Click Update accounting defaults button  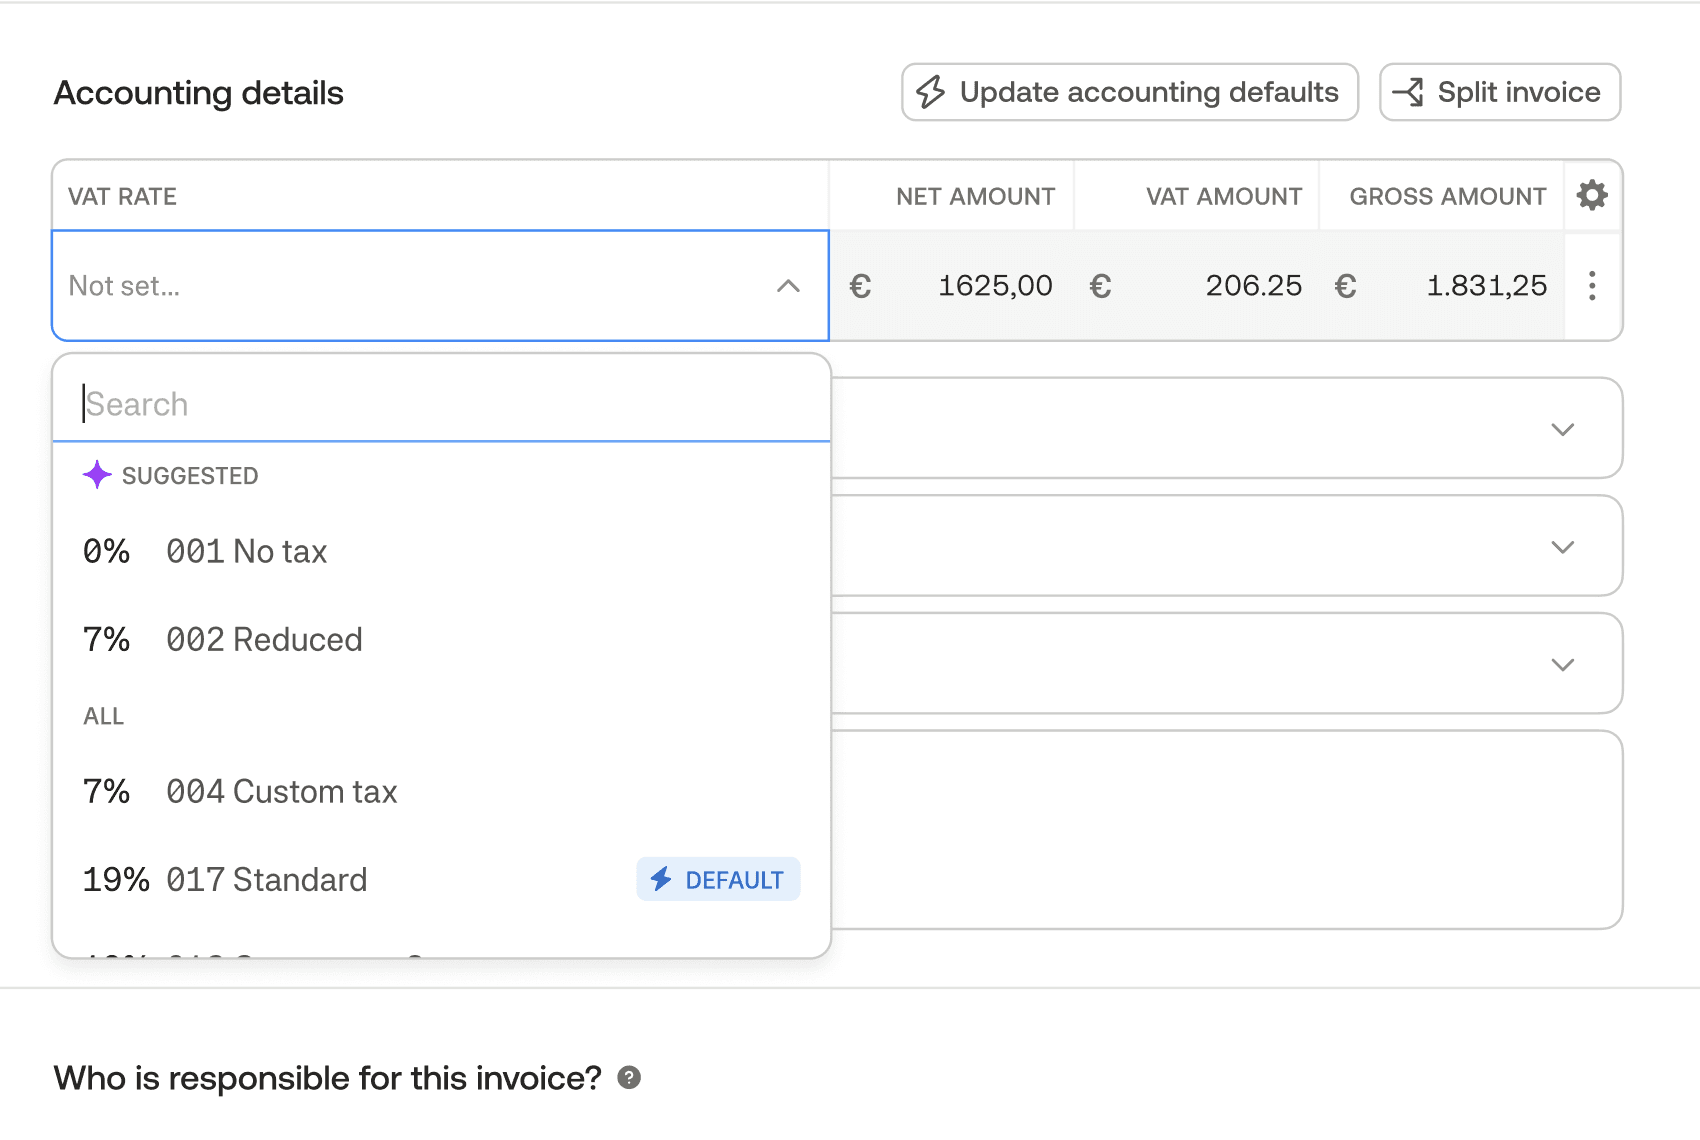1130,92
